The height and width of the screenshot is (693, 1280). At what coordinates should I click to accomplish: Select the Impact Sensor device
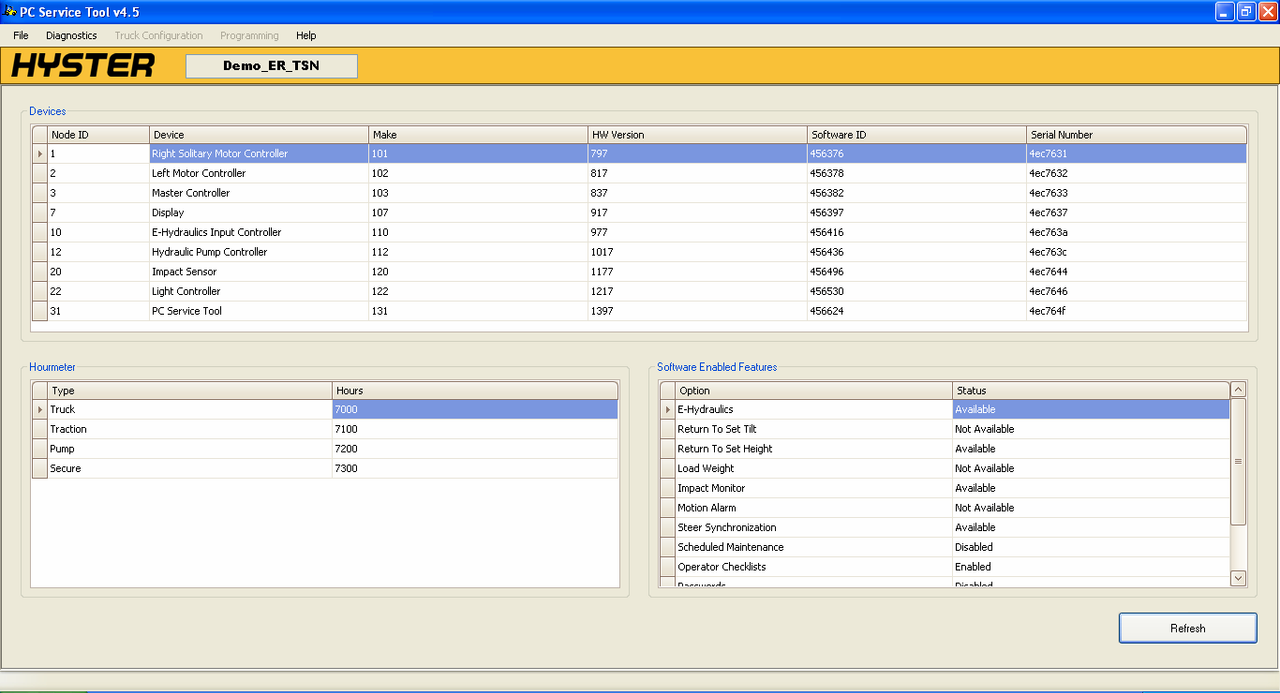pos(640,272)
